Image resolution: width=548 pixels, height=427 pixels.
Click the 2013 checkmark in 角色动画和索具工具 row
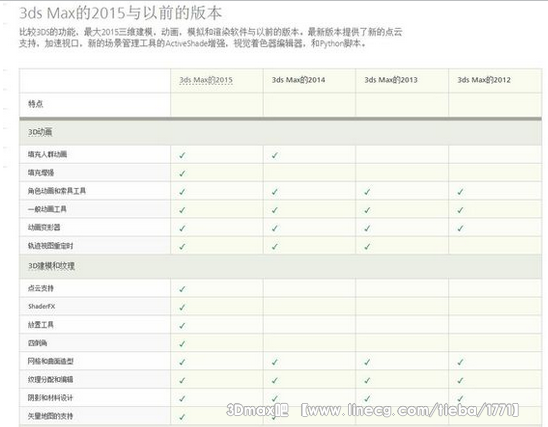367,191
